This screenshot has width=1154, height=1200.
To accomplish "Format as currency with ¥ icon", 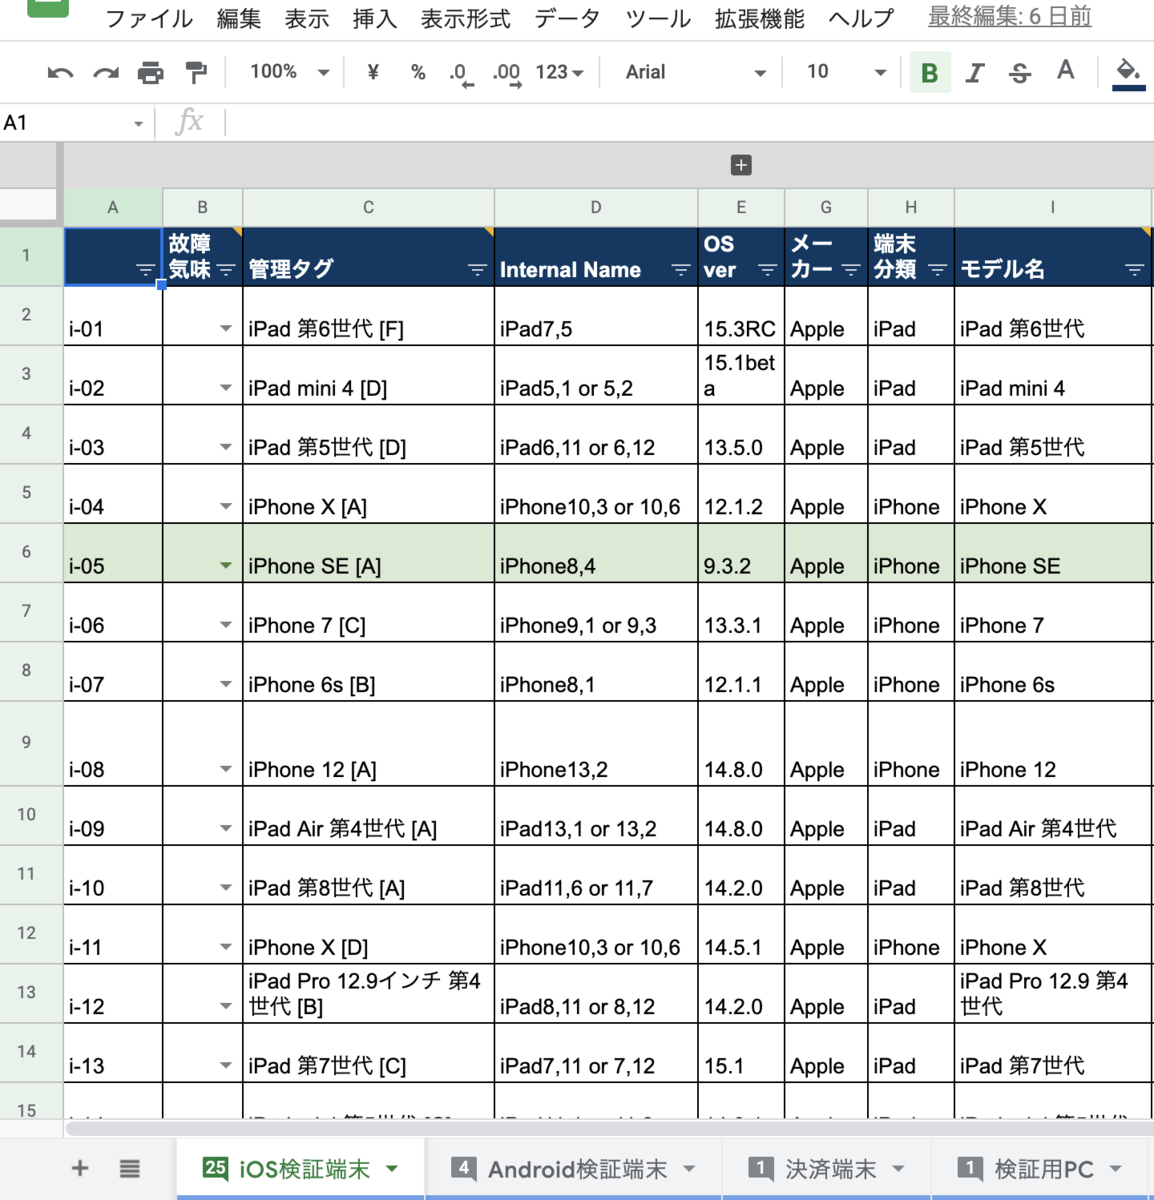I will (x=373, y=72).
